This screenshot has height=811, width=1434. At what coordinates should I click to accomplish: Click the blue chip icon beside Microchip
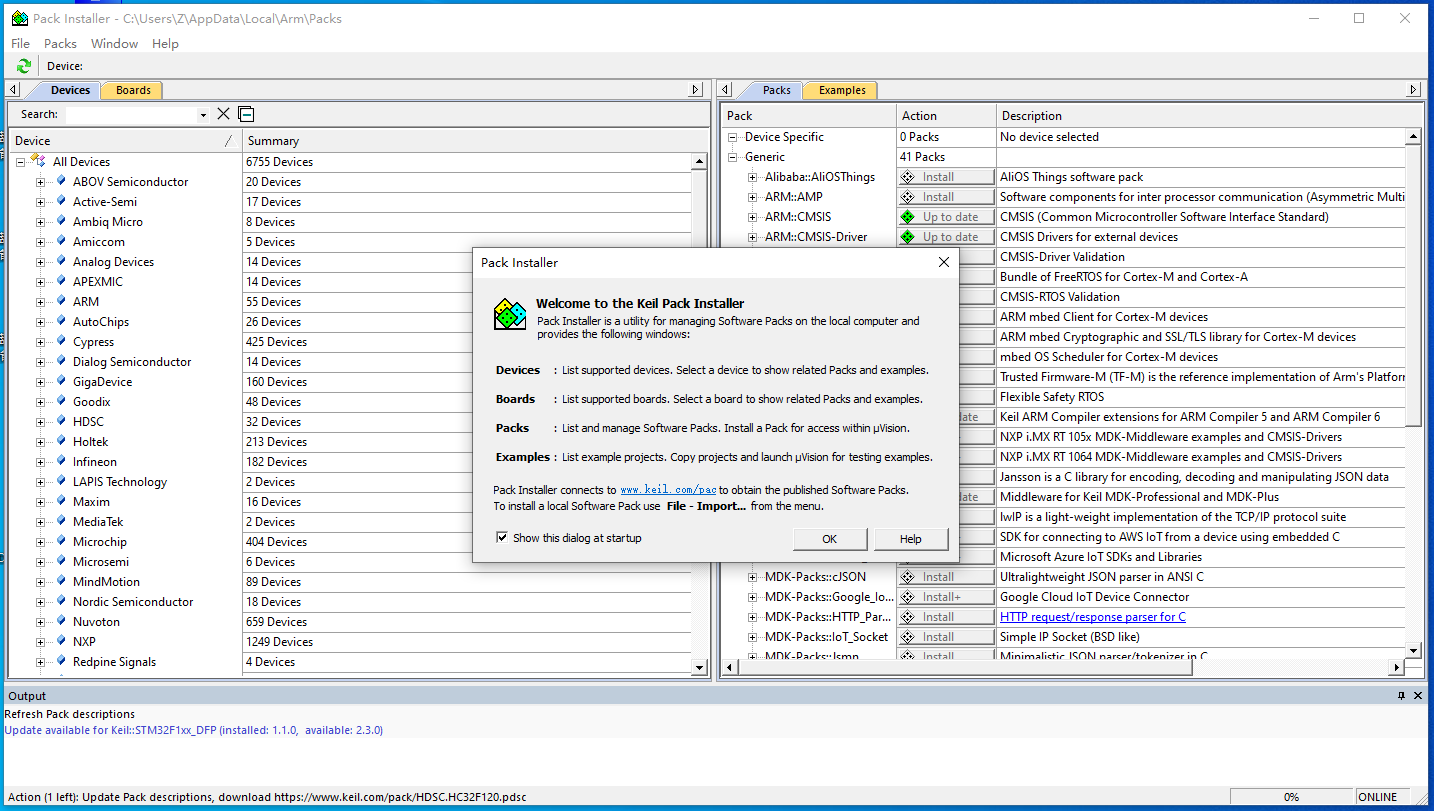coord(61,541)
